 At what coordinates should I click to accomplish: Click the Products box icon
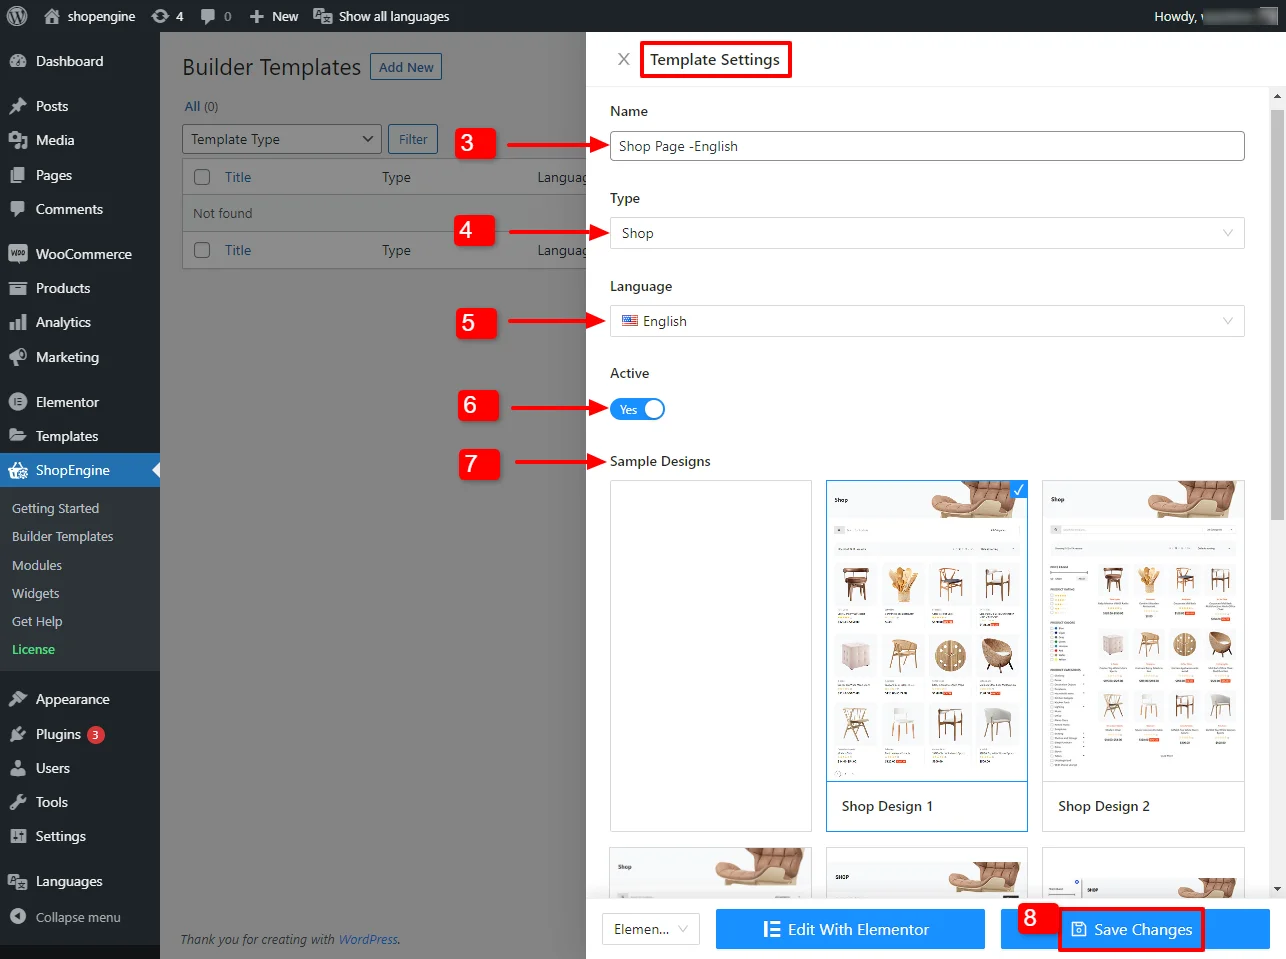[x=18, y=288]
